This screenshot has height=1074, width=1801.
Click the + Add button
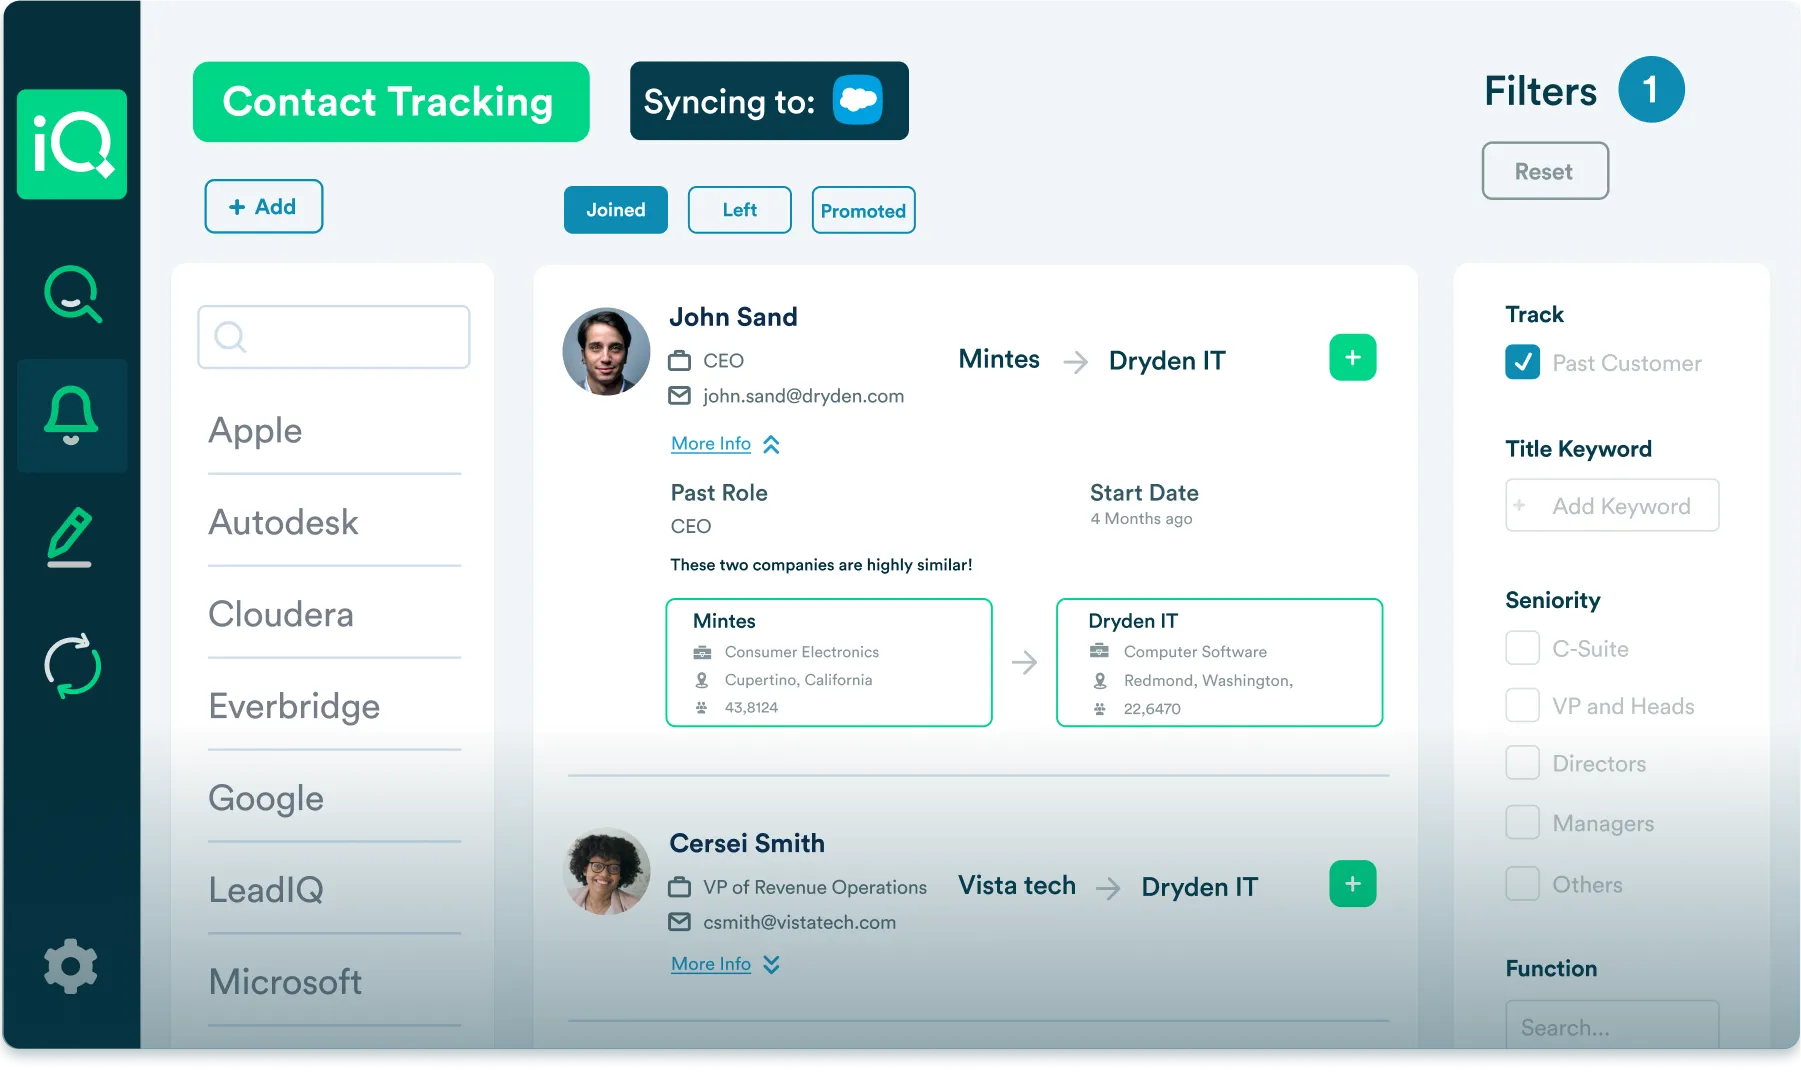point(263,206)
